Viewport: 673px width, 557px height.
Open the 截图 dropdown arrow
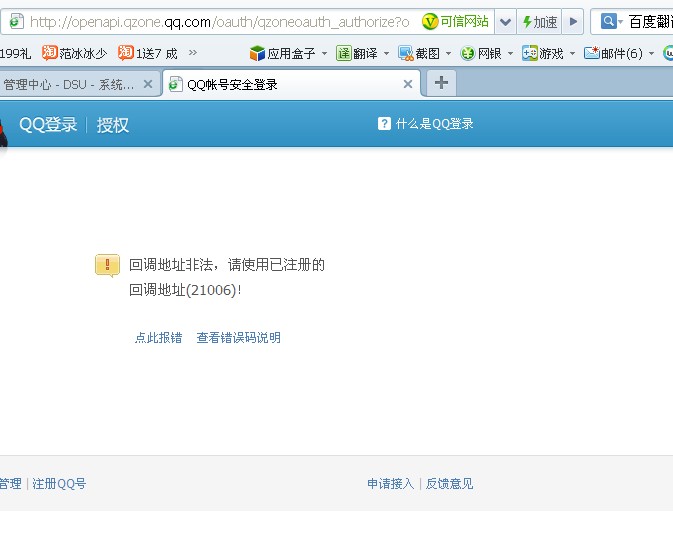[x=448, y=53]
